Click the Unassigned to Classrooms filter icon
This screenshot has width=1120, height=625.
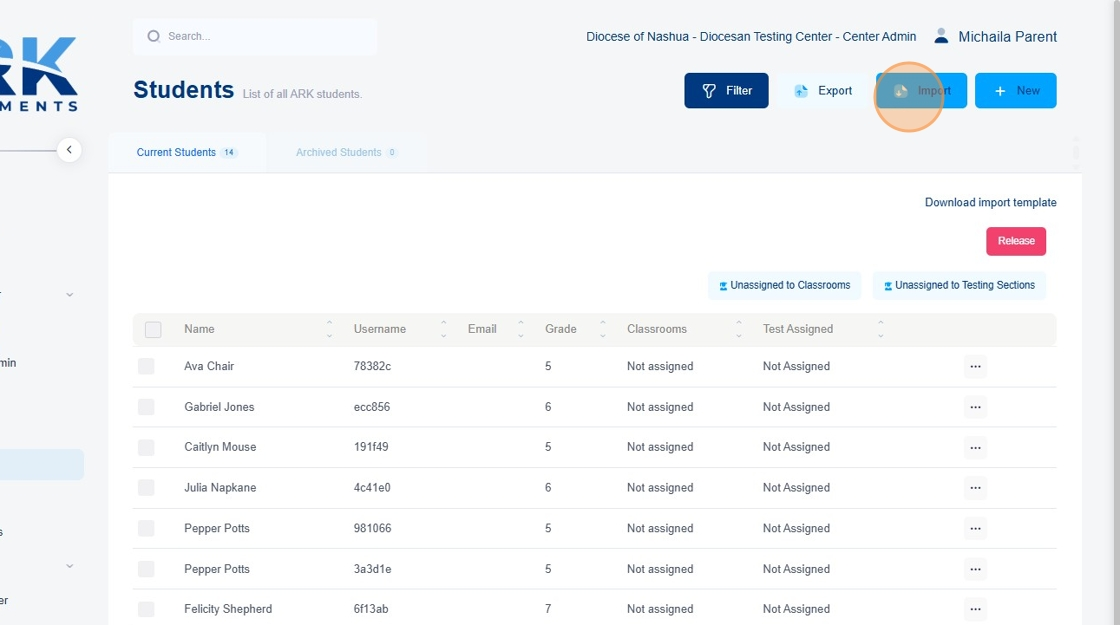coord(723,286)
